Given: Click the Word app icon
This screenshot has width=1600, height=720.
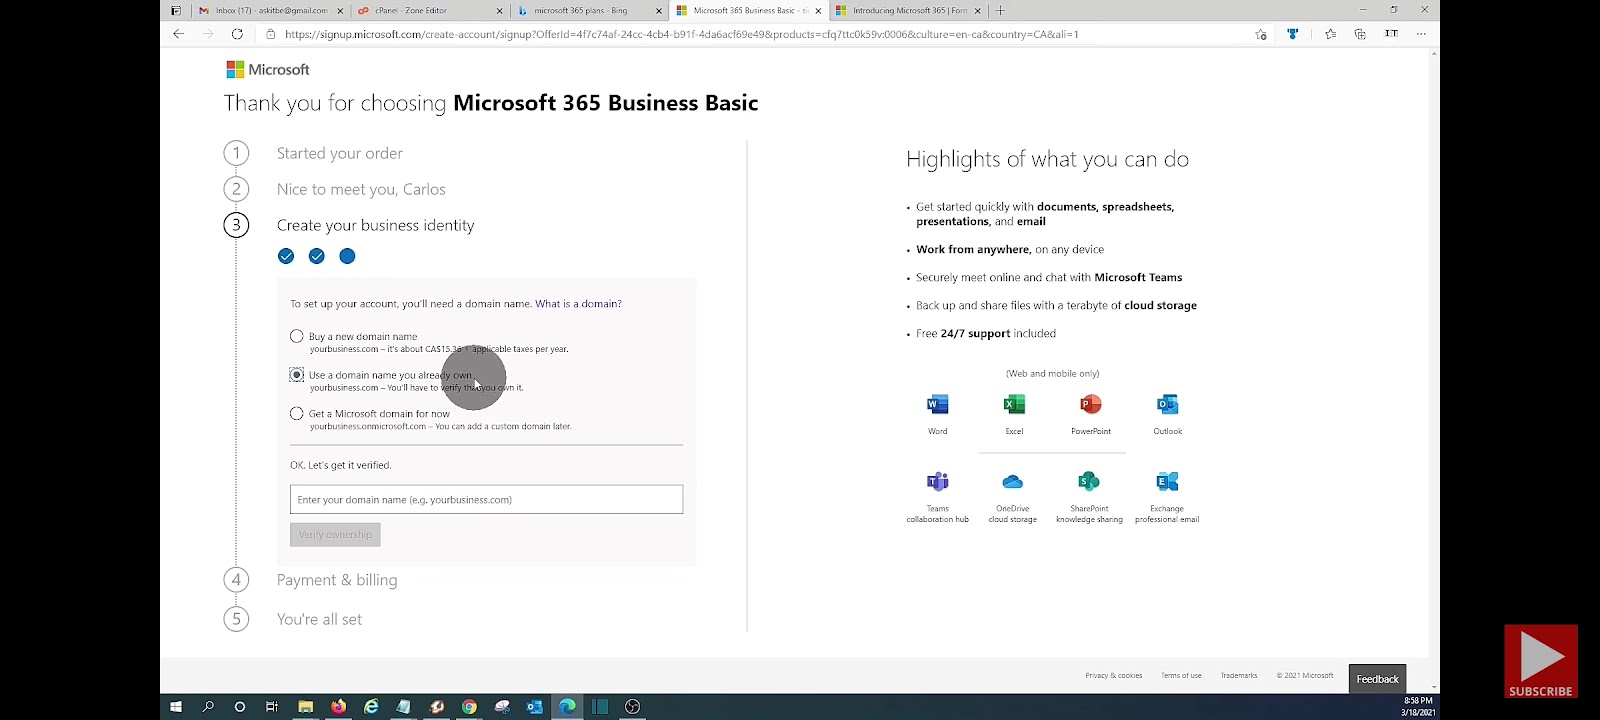Looking at the screenshot, I should [937, 404].
